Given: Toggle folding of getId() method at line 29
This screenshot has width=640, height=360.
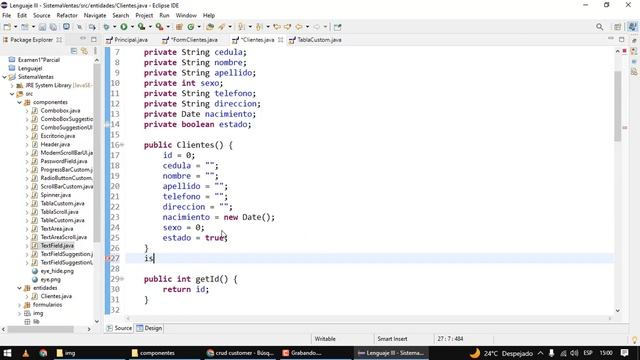Looking at the screenshot, I should click(x=122, y=279).
